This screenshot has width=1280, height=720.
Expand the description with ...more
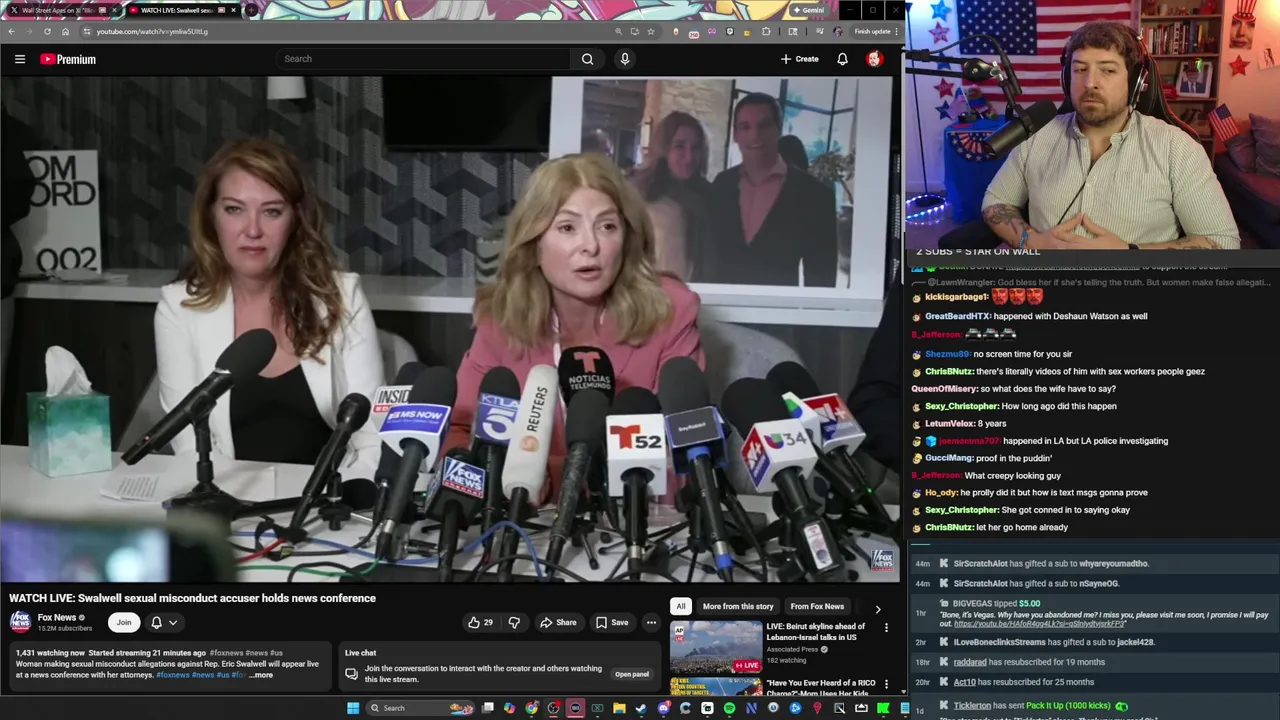[261, 675]
